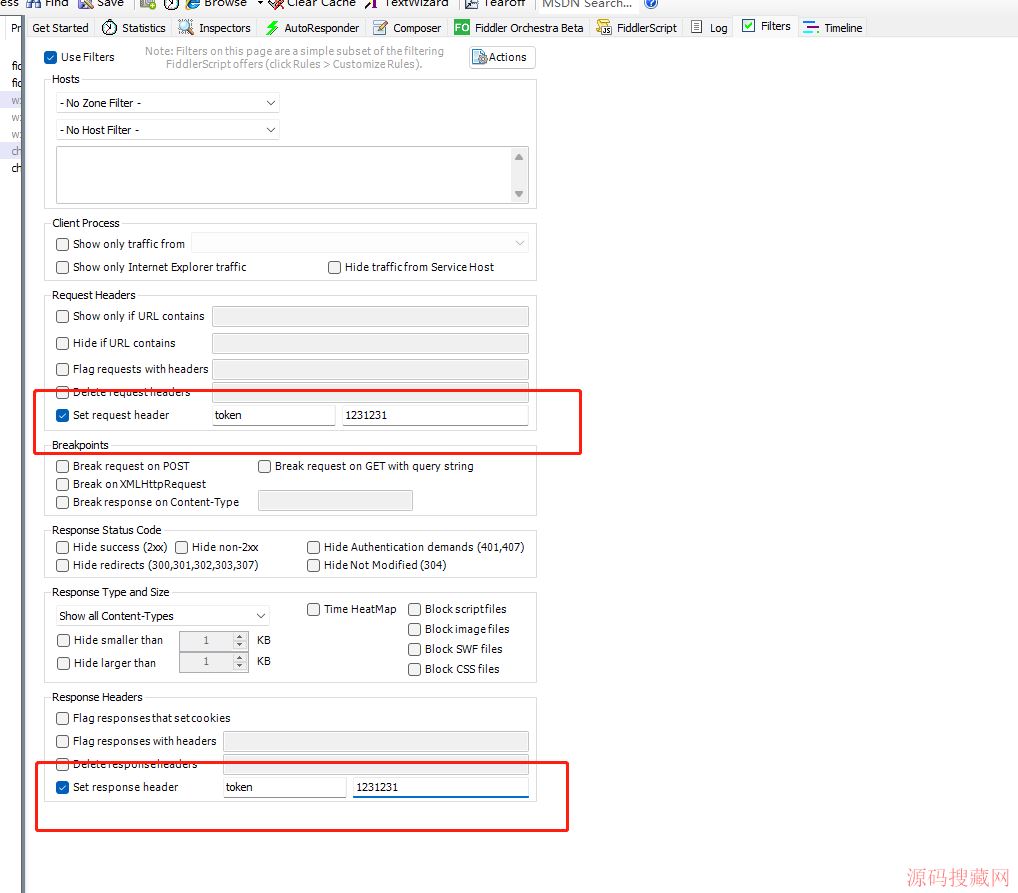Image resolution: width=1018 pixels, height=893 pixels.
Task: Click the Log tab document icon
Action: coord(697,28)
